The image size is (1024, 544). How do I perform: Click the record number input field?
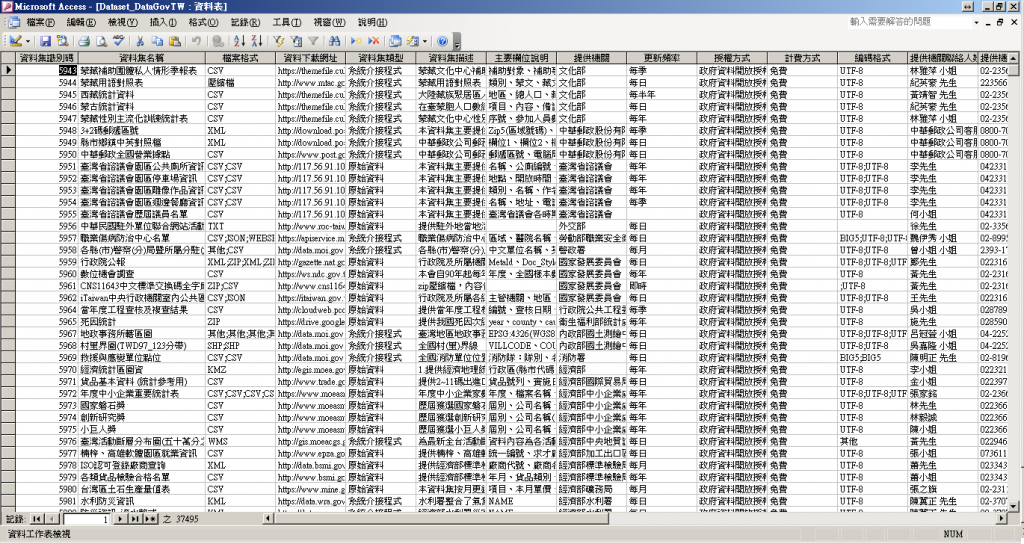tap(86, 519)
